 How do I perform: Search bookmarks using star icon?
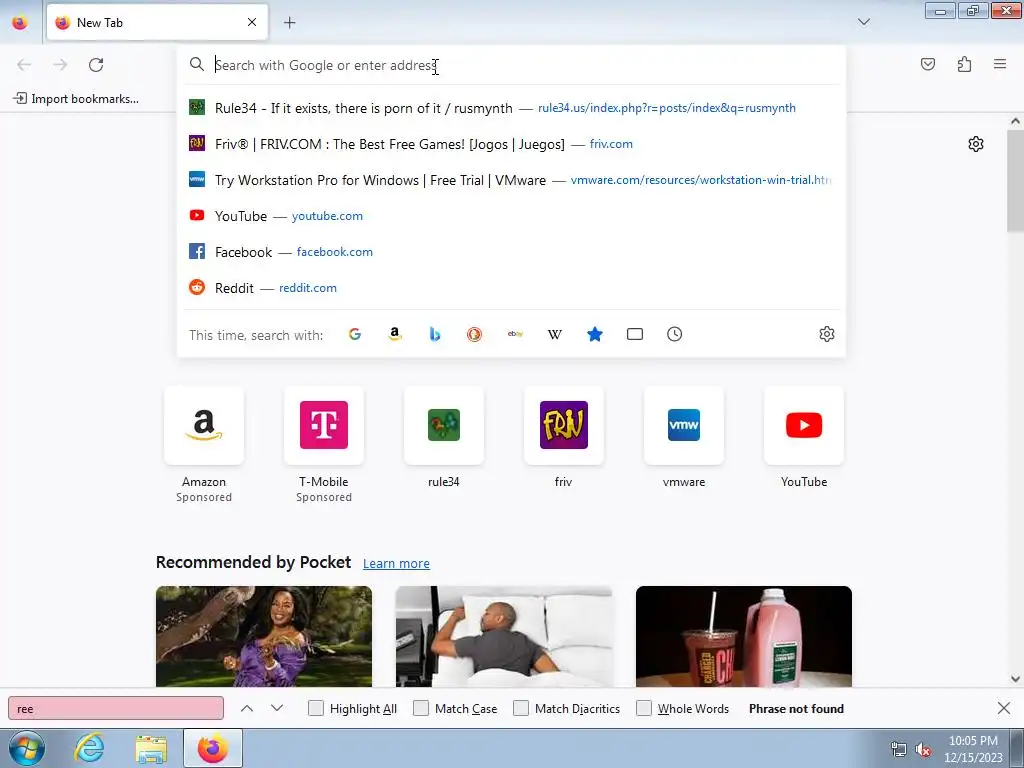click(x=594, y=334)
